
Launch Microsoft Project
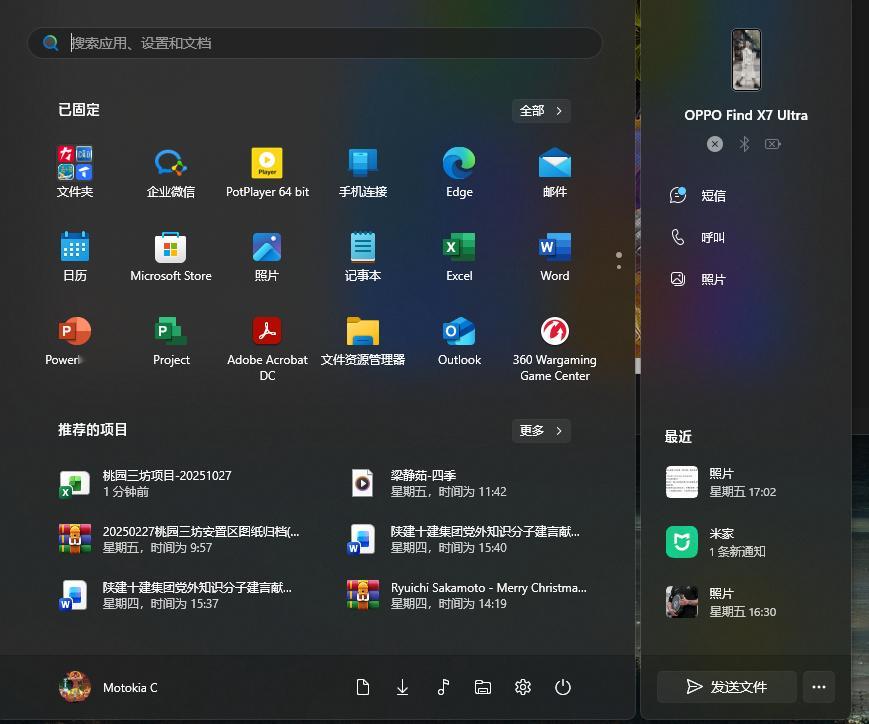click(171, 340)
